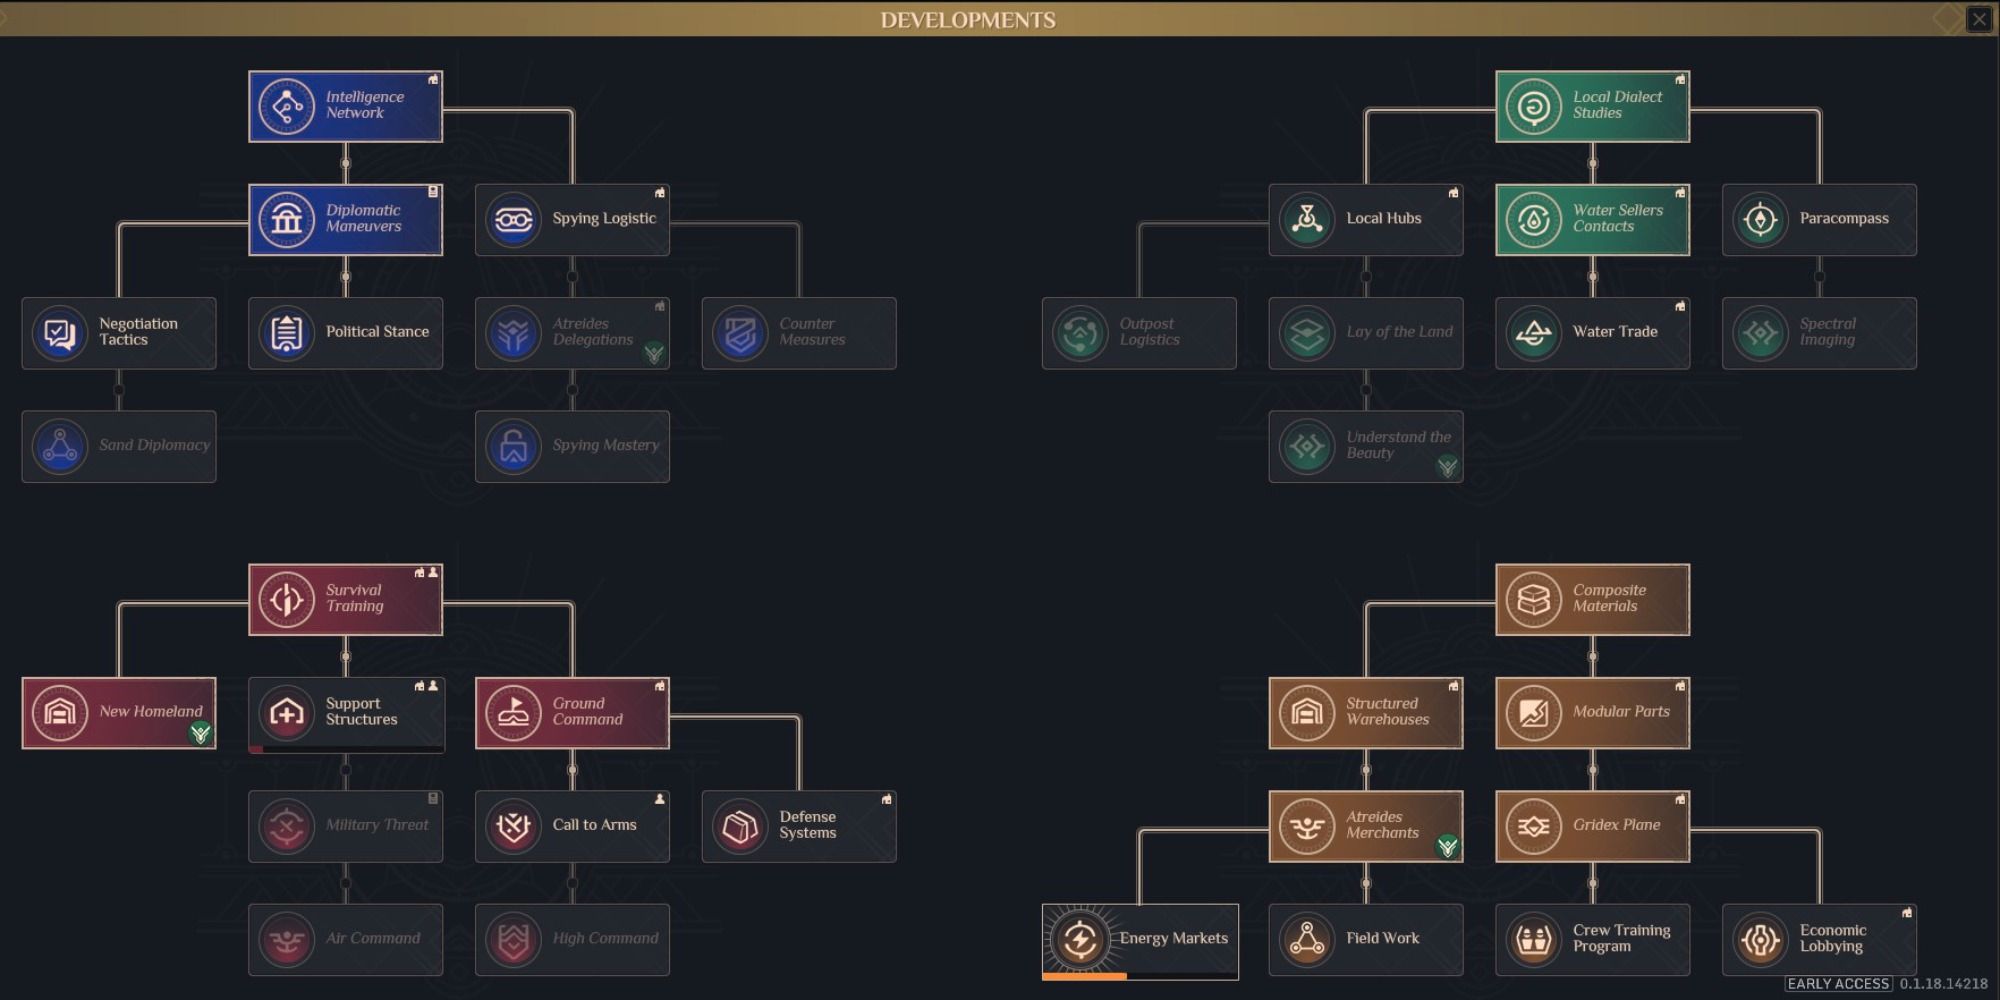Click the Composite Materials cube icon
2000x1000 pixels.
pos(1534,599)
